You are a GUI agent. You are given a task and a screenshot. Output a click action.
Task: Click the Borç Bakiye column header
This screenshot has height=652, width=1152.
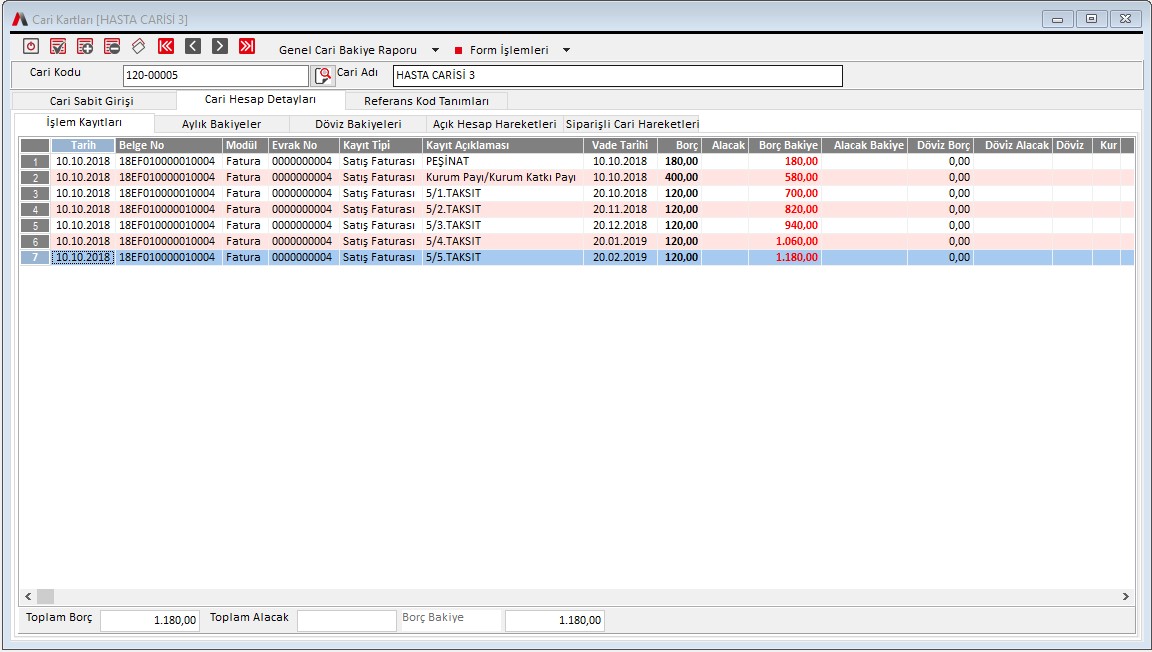[x=785, y=146]
